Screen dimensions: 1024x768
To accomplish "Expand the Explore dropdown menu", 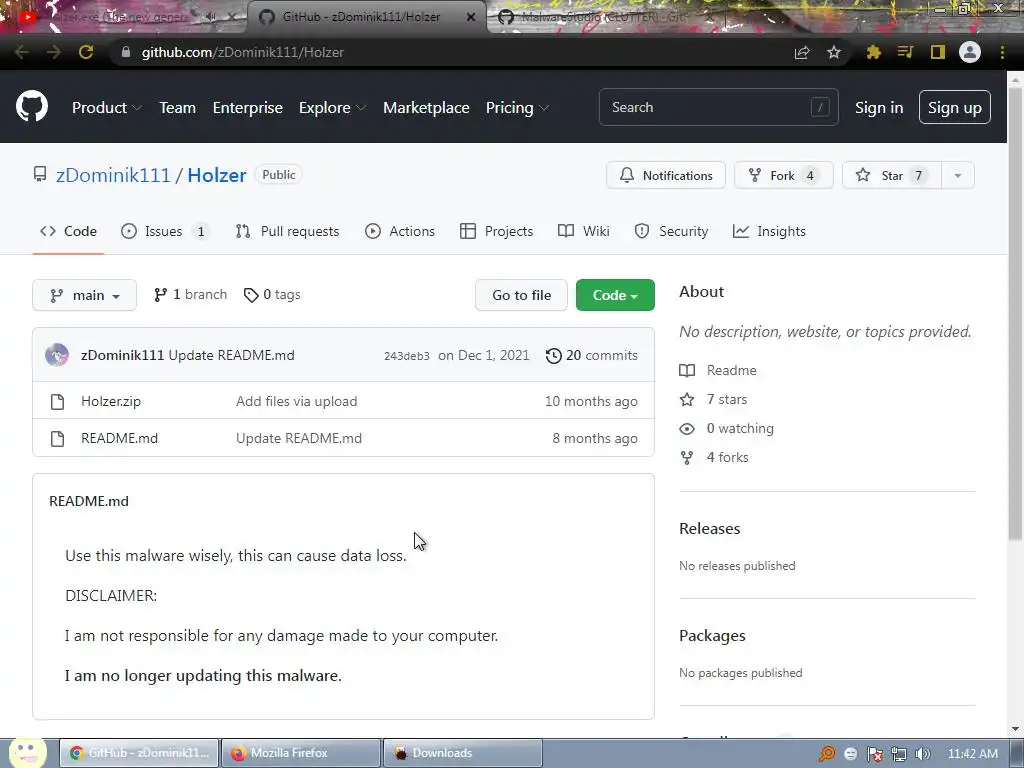I will [x=332, y=108].
